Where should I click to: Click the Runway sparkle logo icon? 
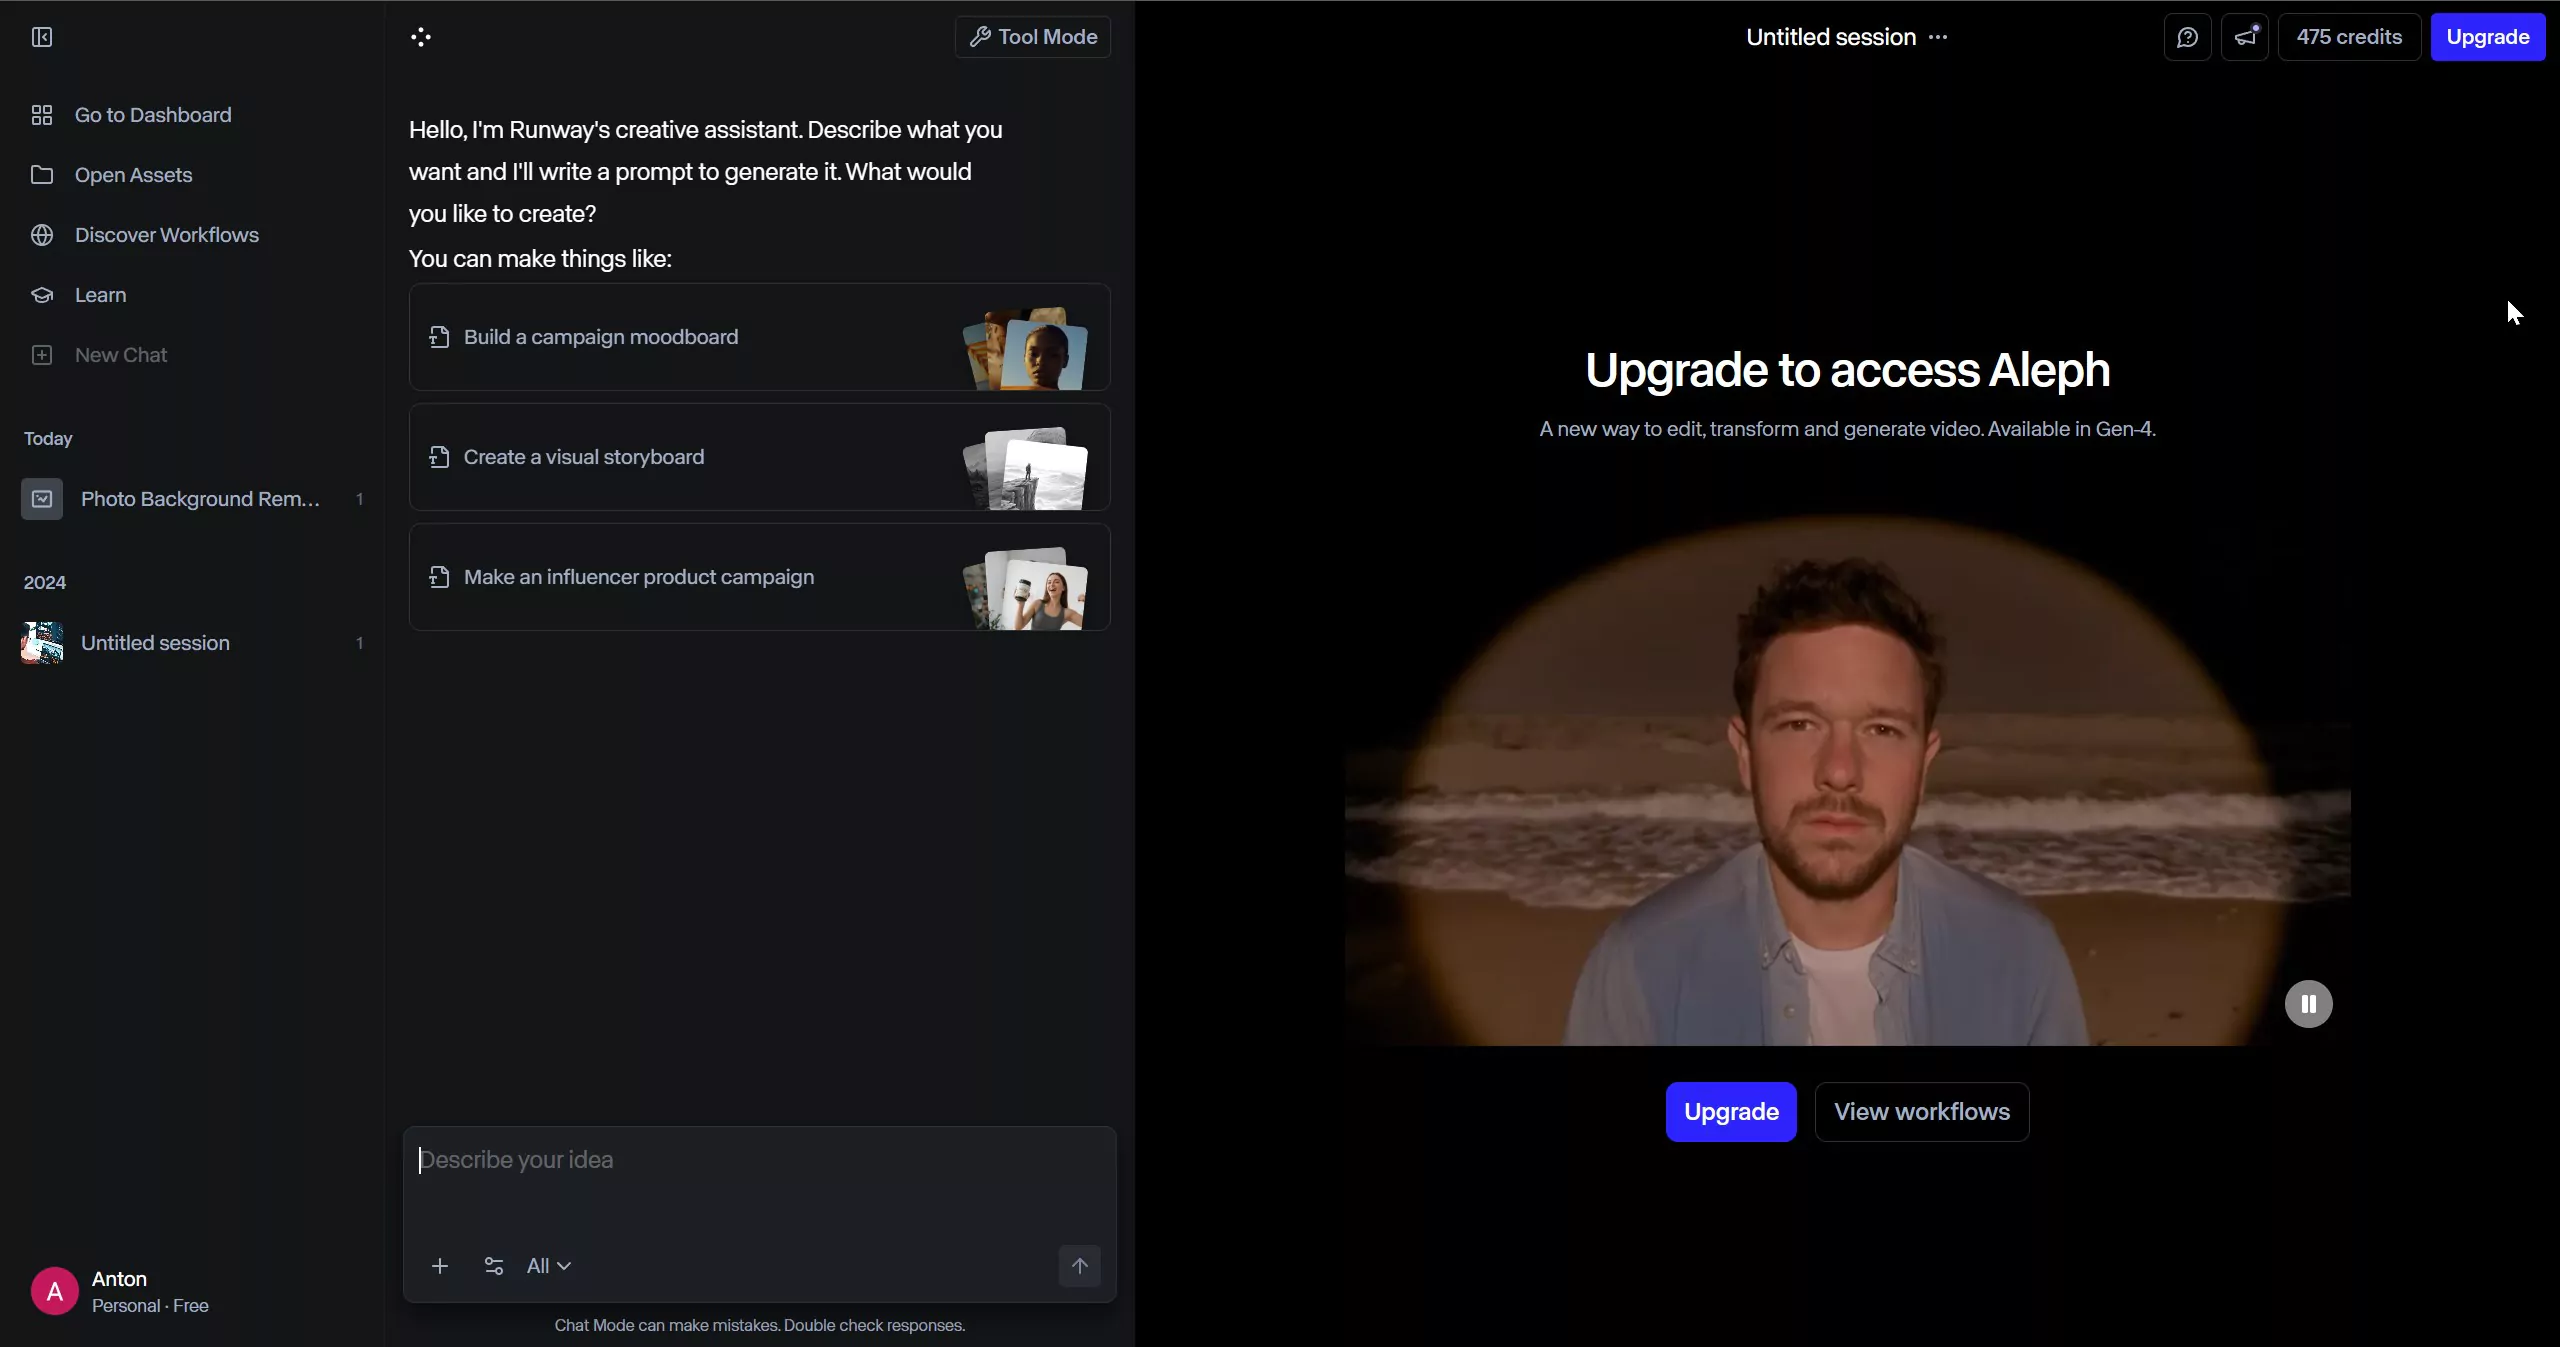(421, 37)
